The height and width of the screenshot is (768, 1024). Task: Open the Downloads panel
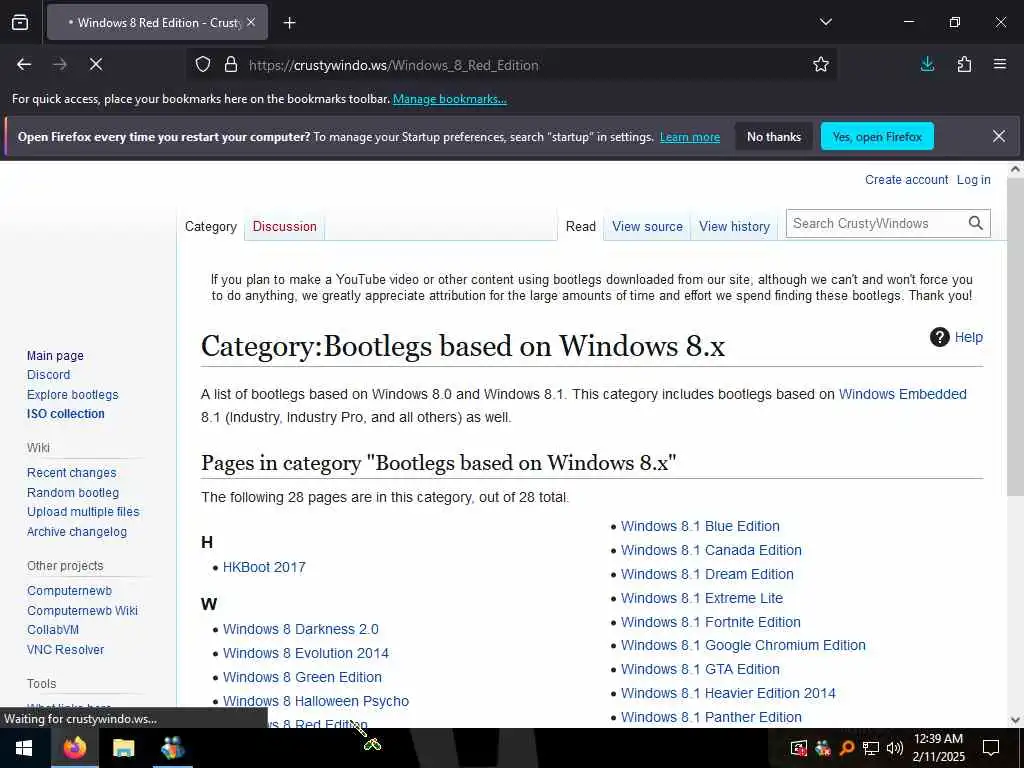(x=927, y=65)
